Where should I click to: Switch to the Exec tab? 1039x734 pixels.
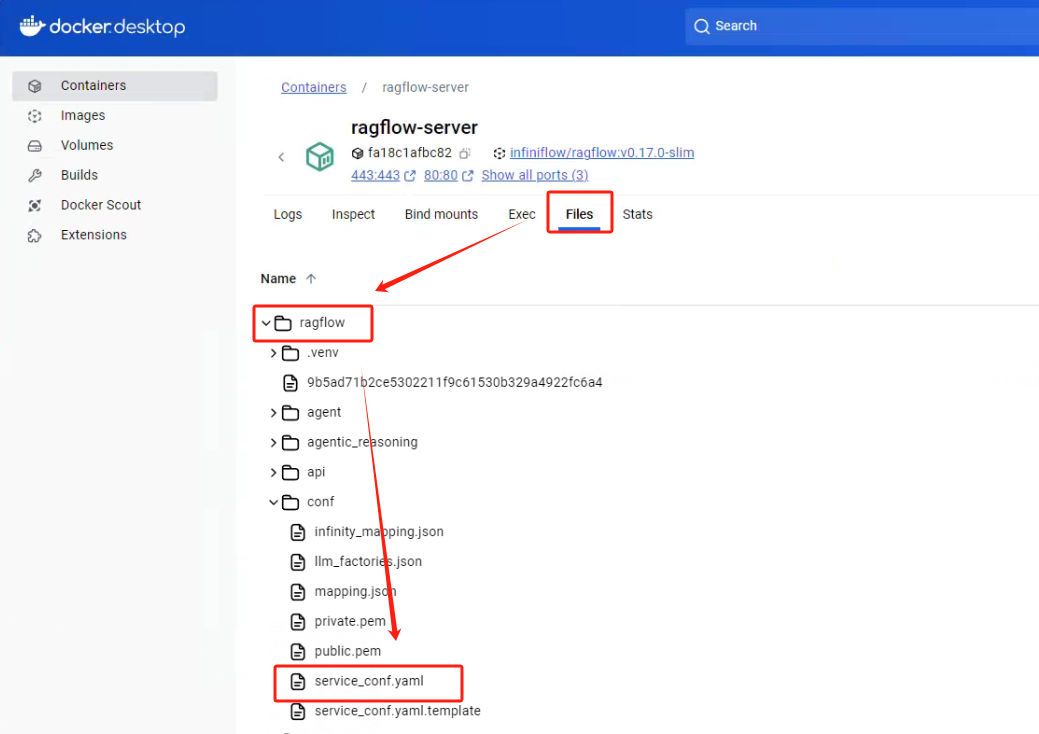(x=521, y=214)
